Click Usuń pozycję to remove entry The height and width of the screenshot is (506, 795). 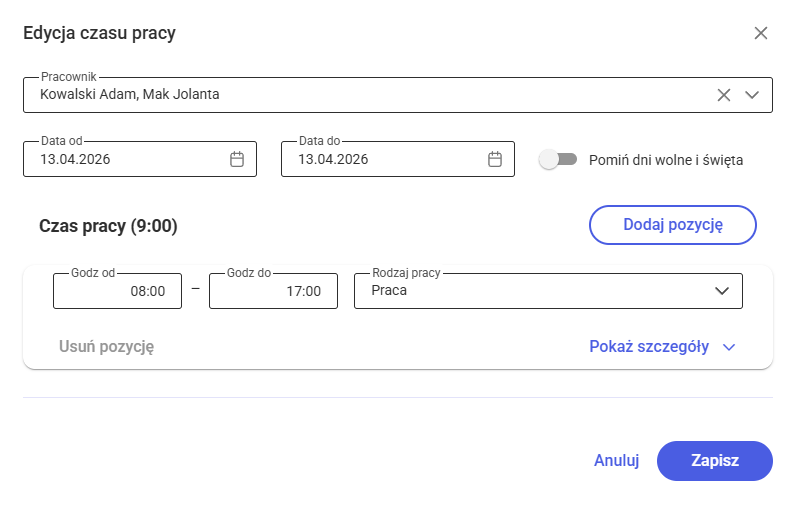point(106,347)
